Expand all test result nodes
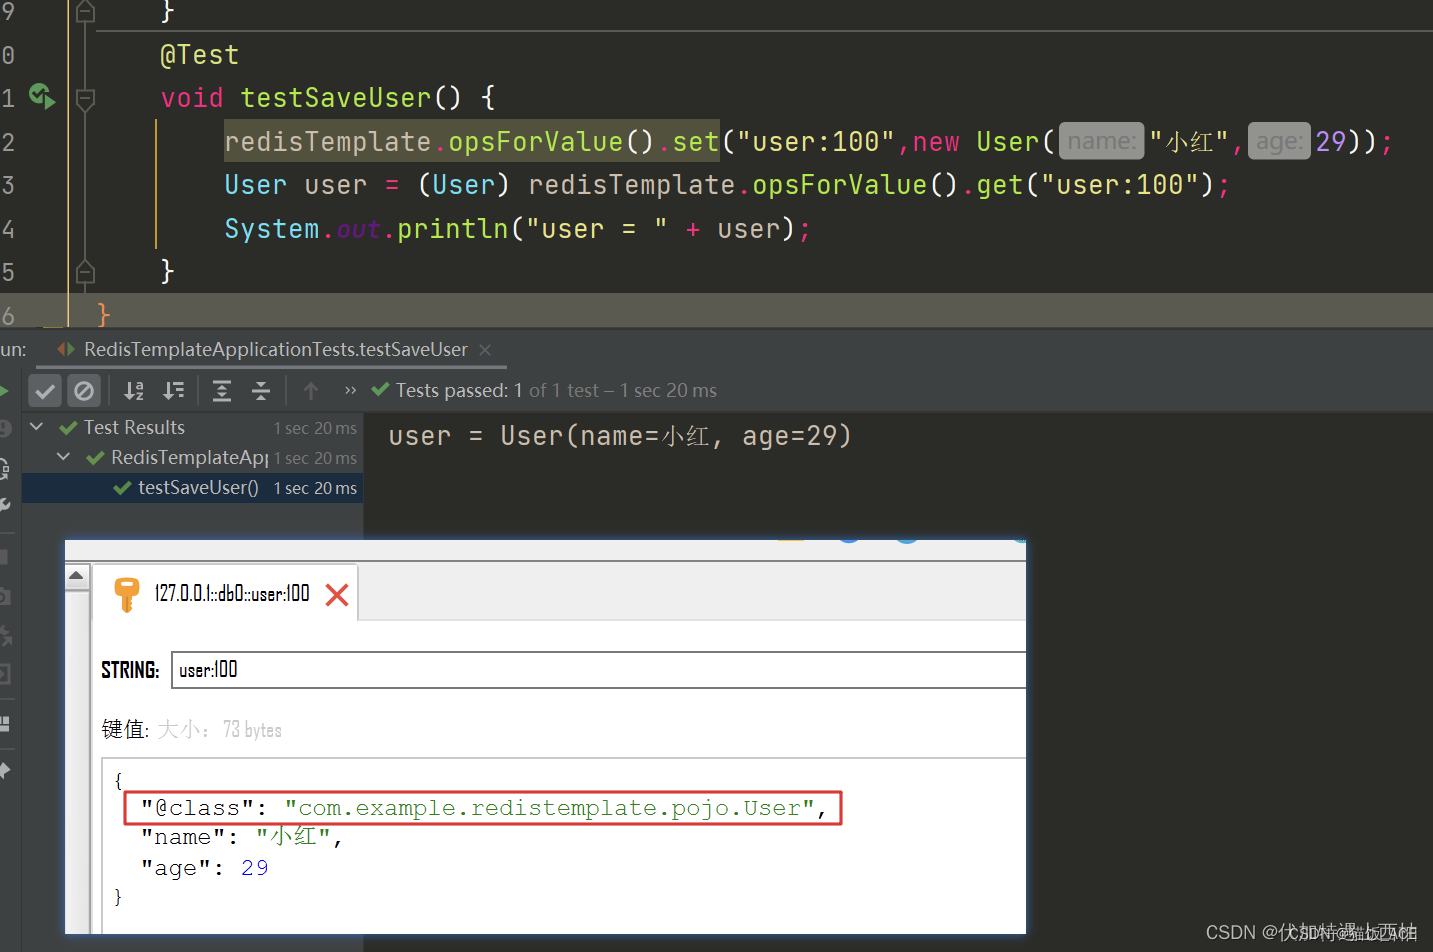Viewport: 1433px width, 952px height. pos(222,391)
